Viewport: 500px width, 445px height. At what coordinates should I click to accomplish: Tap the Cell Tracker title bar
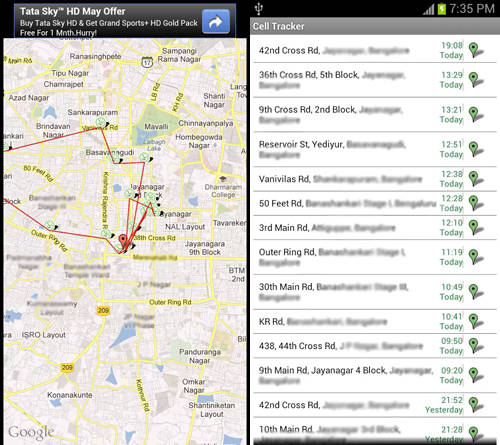coord(375,26)
